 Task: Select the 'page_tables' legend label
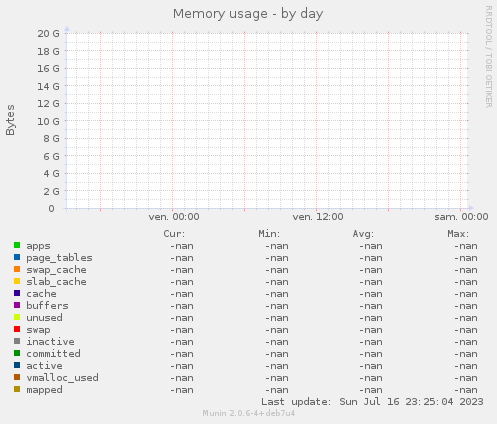59,258
